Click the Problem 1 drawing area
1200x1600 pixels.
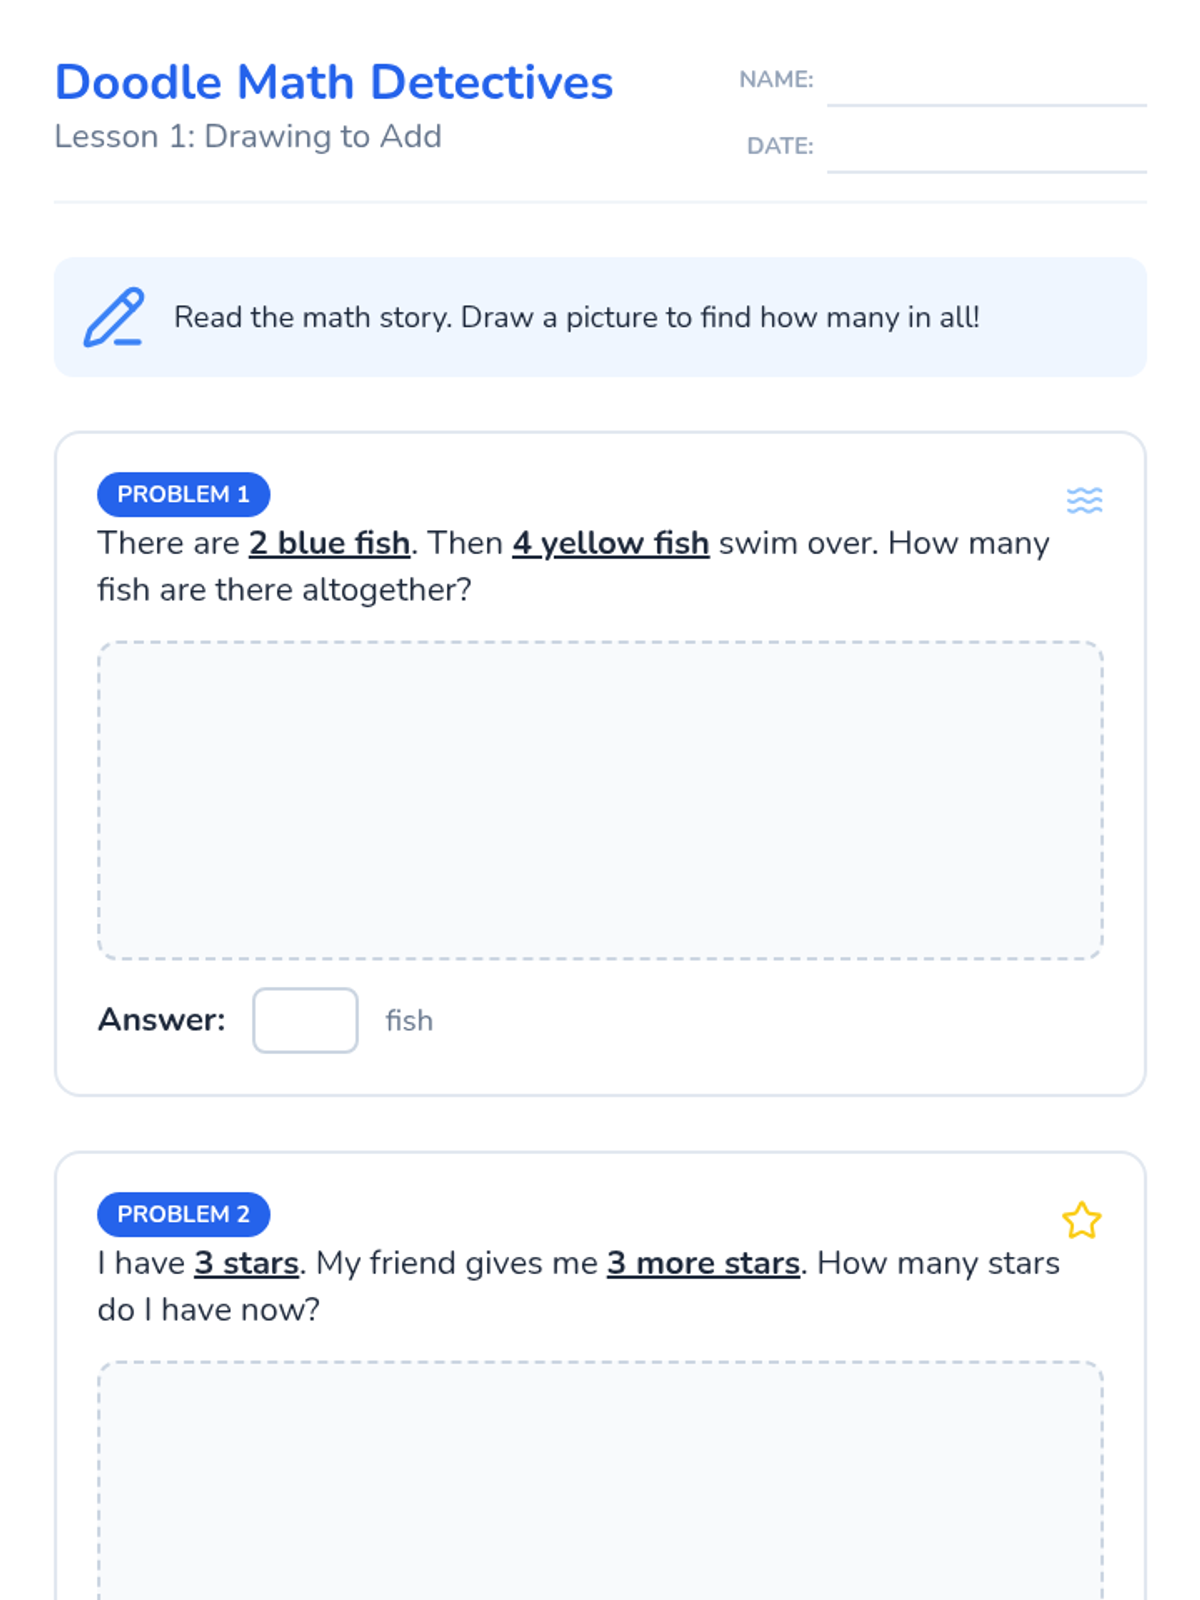tap(600, 800)
